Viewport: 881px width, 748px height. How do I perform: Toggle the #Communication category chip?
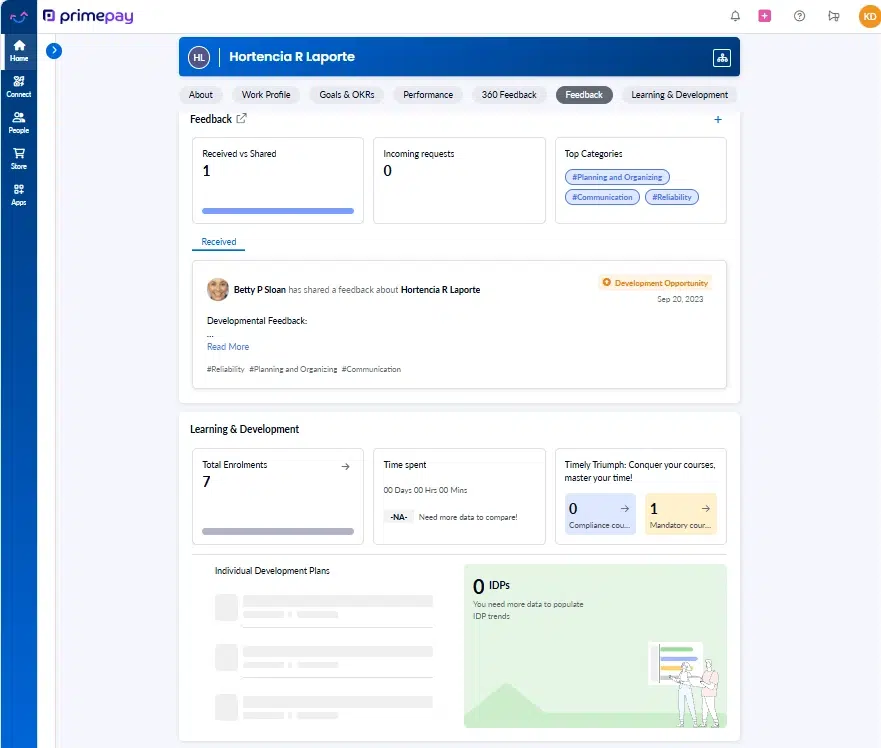pyautogui.click(x=601, y=197)
